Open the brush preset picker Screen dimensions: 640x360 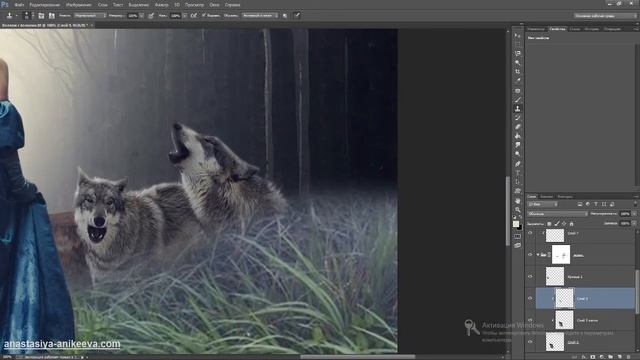tap(27, 16)
